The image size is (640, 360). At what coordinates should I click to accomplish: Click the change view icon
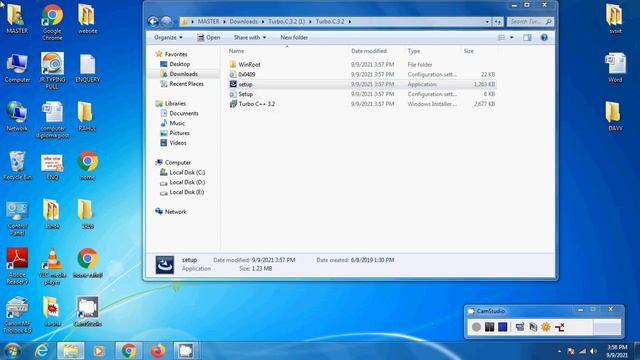502,38
